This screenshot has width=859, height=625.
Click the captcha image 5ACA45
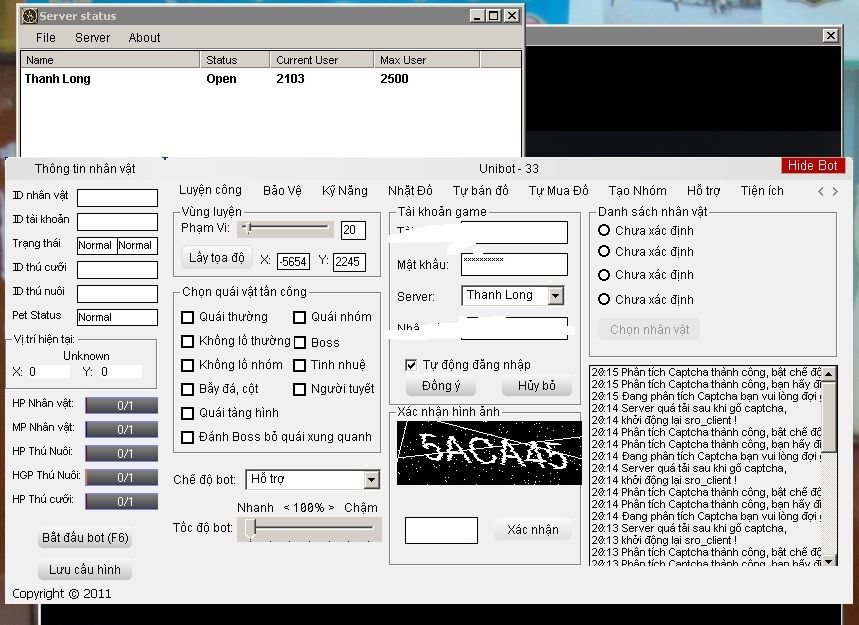(489, 452)
